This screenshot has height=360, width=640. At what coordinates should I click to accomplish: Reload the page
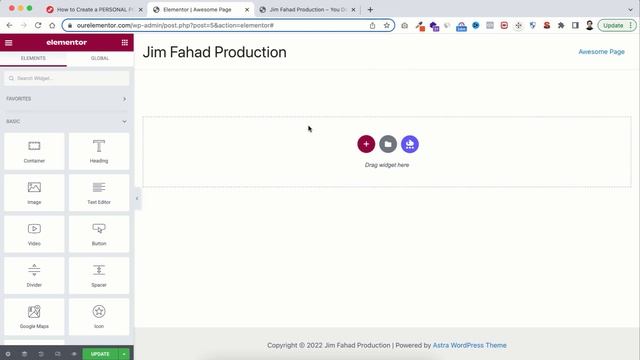coord(38,25)
